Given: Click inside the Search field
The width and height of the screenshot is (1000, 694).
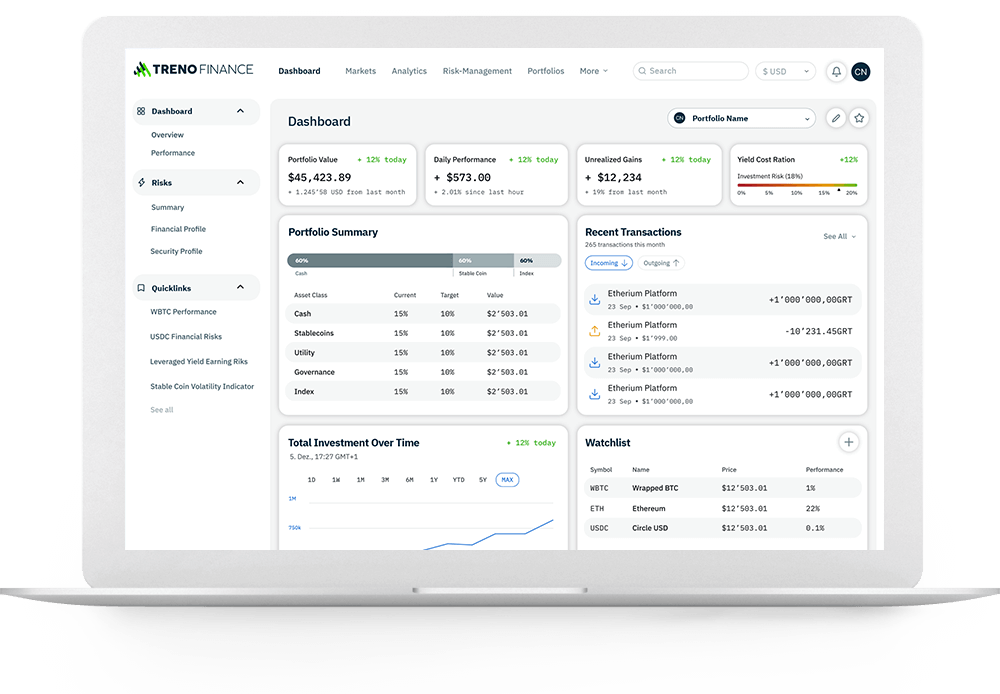Looking at the screenshot, I should [x=690, y=71].
